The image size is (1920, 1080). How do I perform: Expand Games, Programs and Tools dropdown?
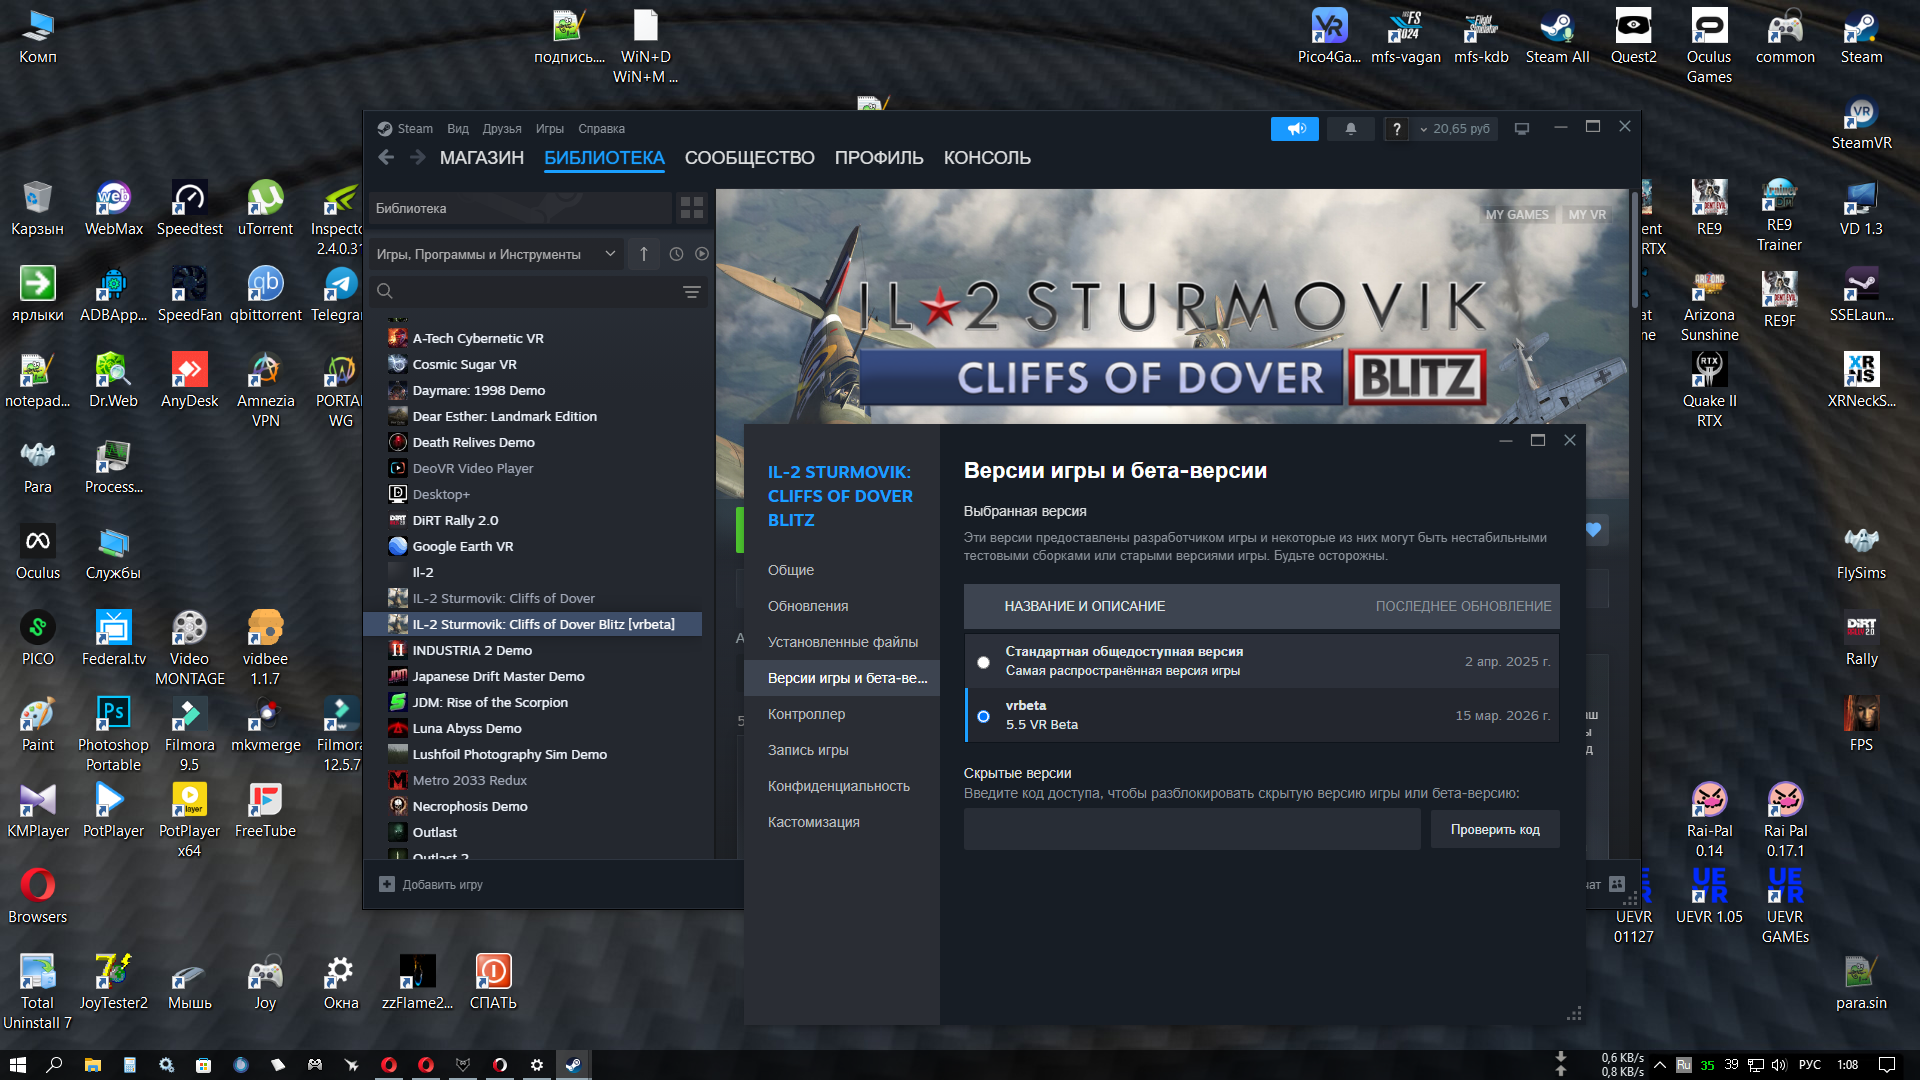(496, 254)
